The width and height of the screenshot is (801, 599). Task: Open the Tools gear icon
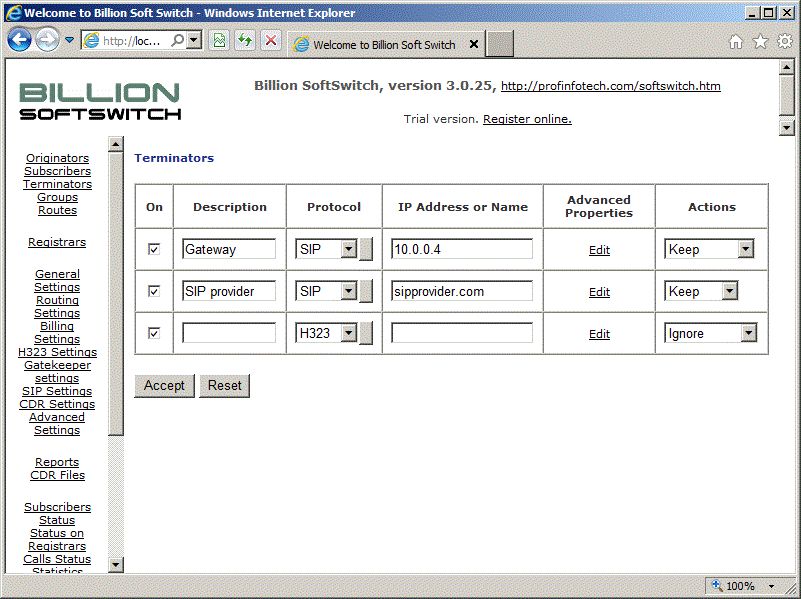pos(785,41)
